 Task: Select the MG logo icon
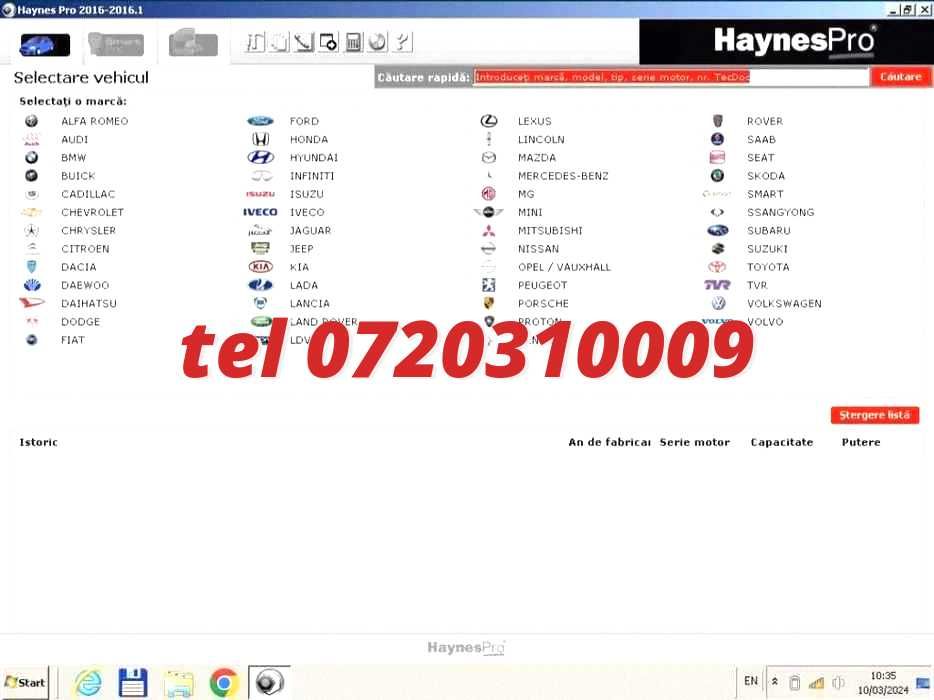[x=488, y=194]
